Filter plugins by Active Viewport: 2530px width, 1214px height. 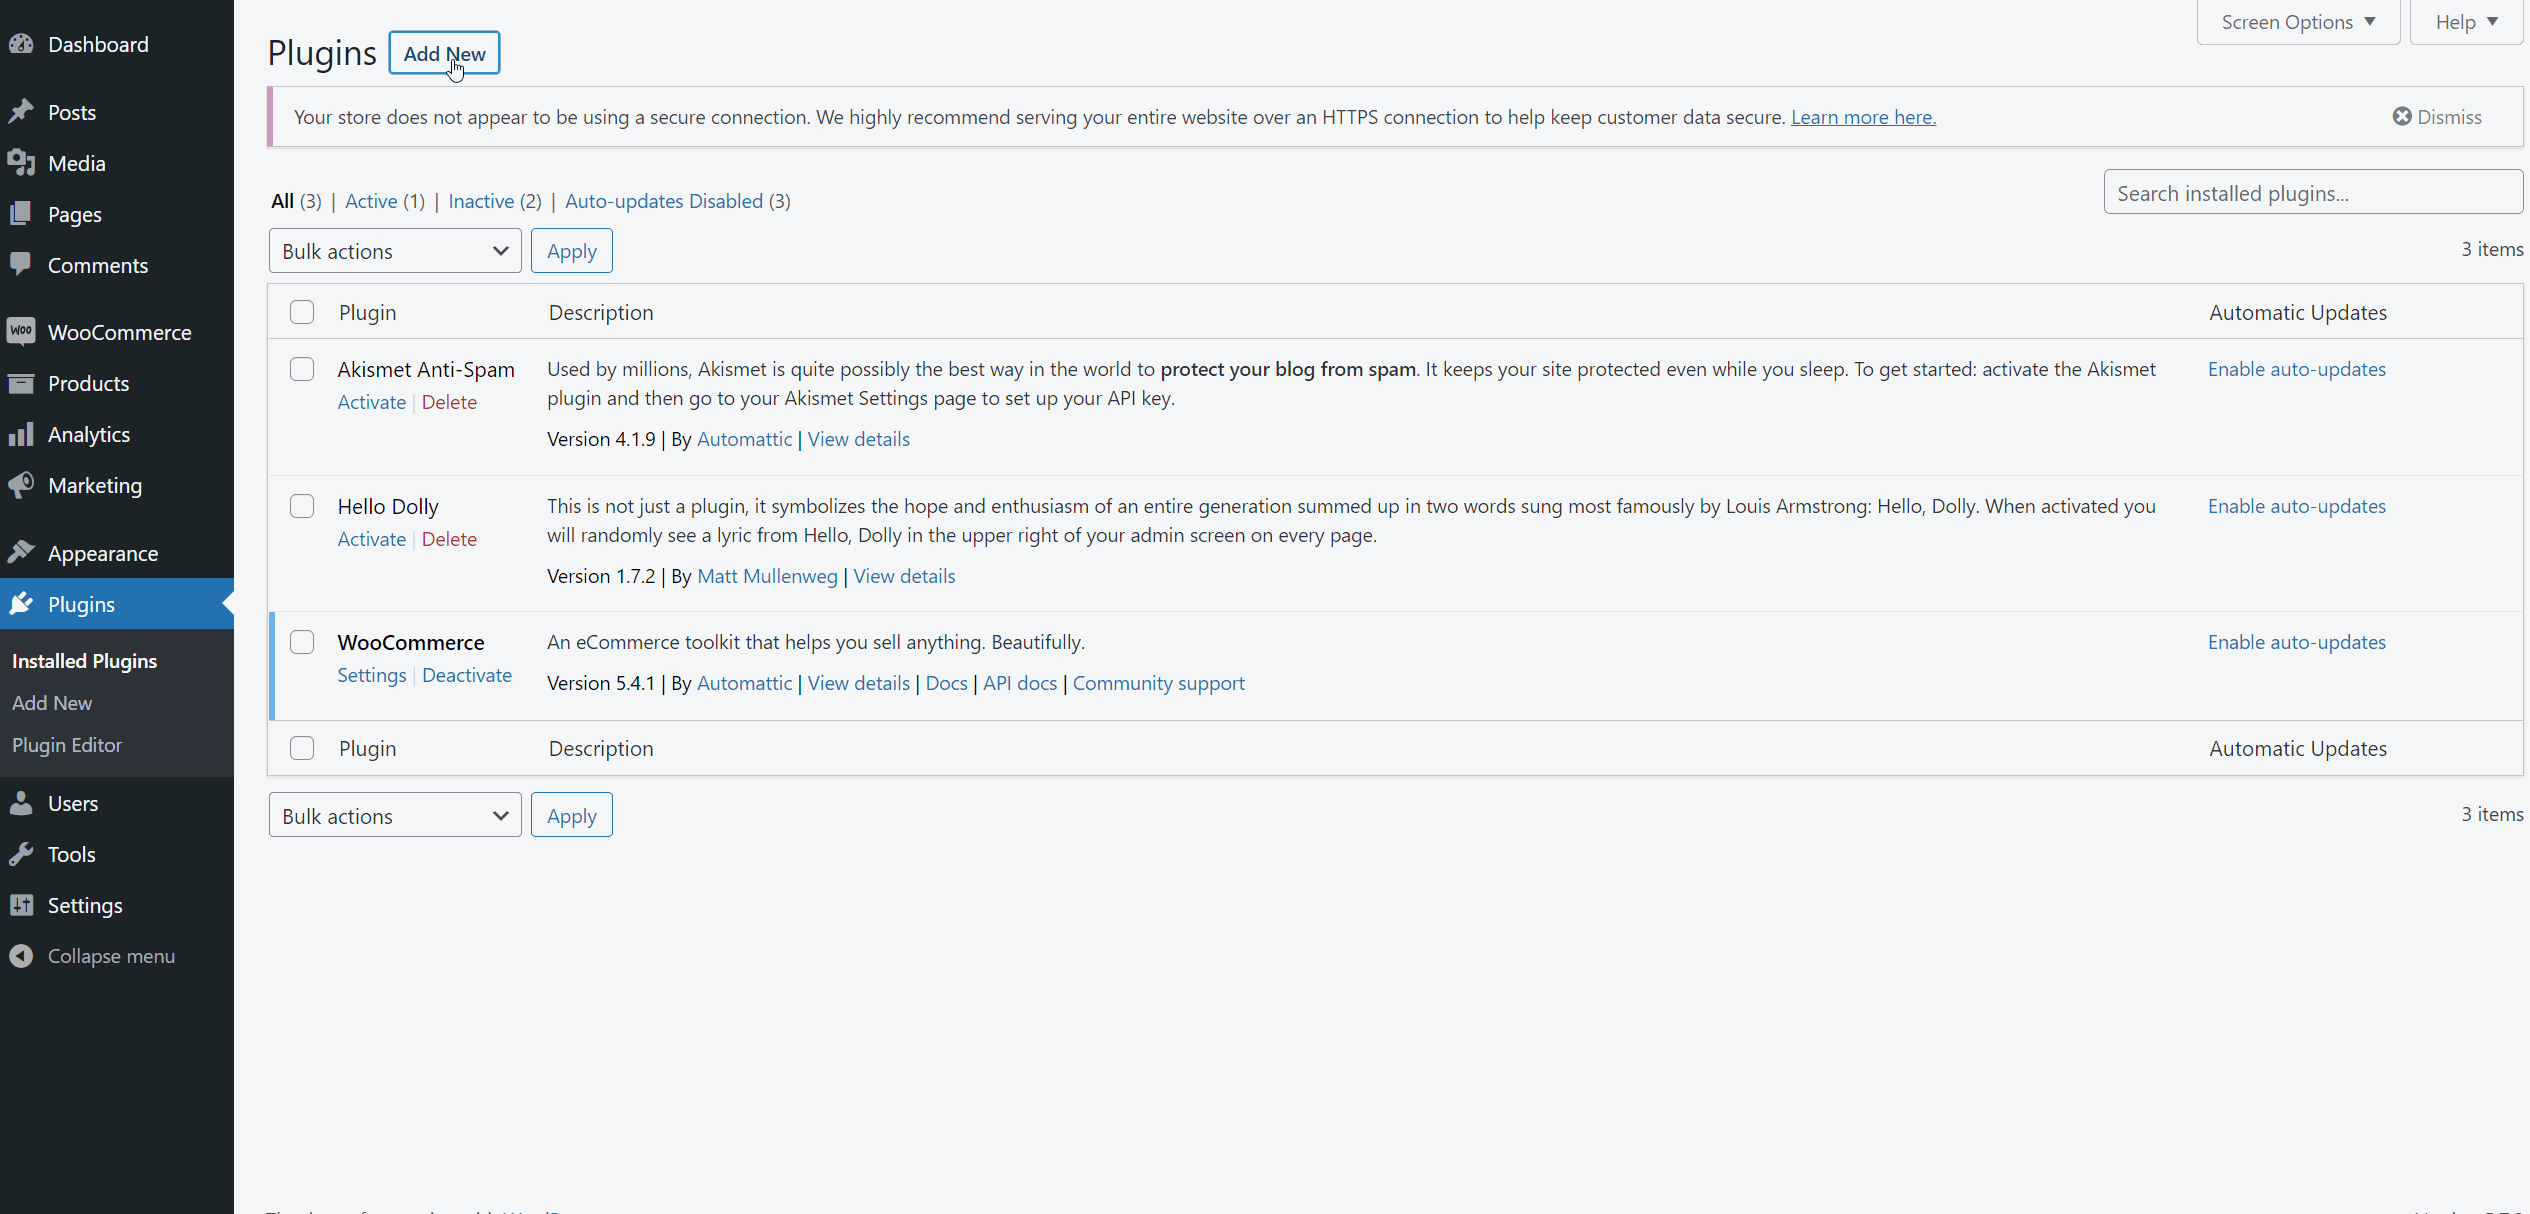click(371, 201)
